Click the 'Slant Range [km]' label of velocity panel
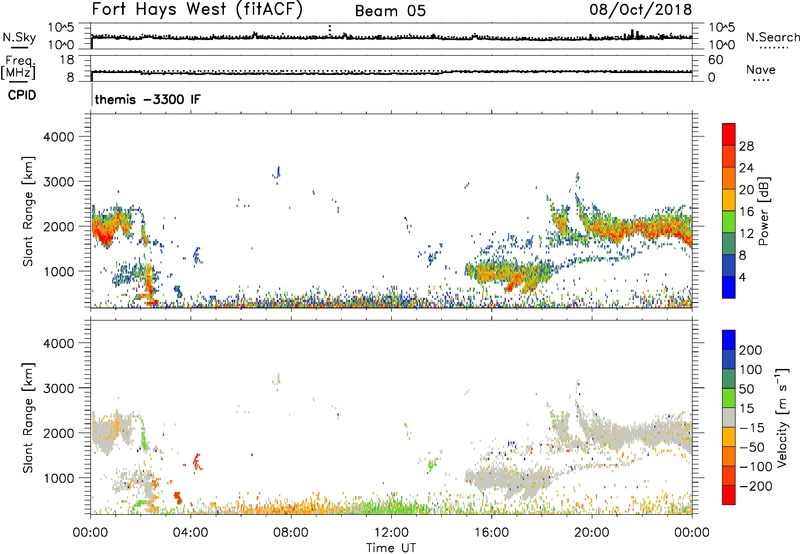The image size is (800, 554). pos(28,417)
